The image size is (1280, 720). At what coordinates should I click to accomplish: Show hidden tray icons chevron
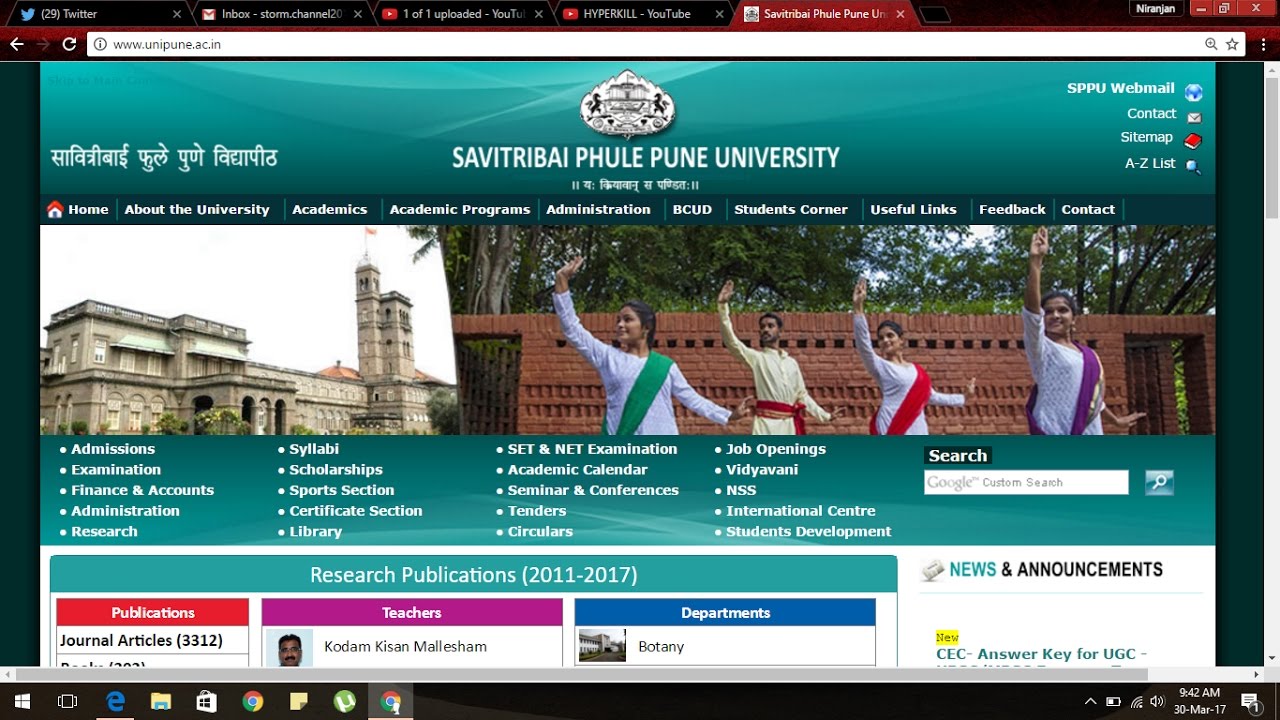(x=1089, y=702)
